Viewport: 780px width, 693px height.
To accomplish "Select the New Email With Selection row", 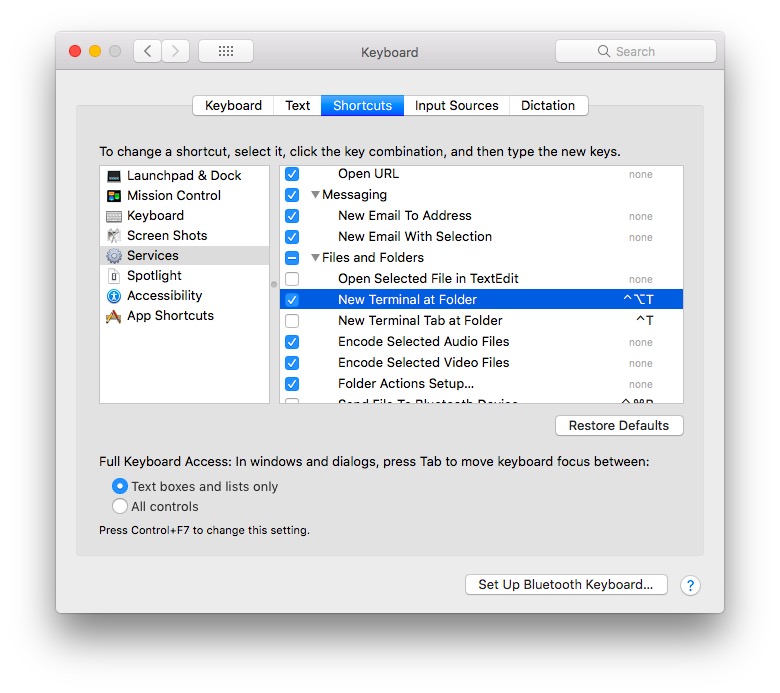I will click(x=481, y=237).
